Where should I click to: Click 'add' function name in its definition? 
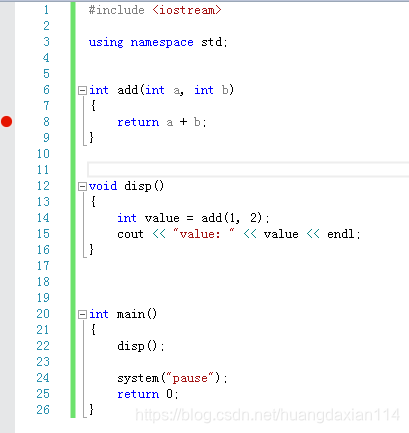(127, 90)
